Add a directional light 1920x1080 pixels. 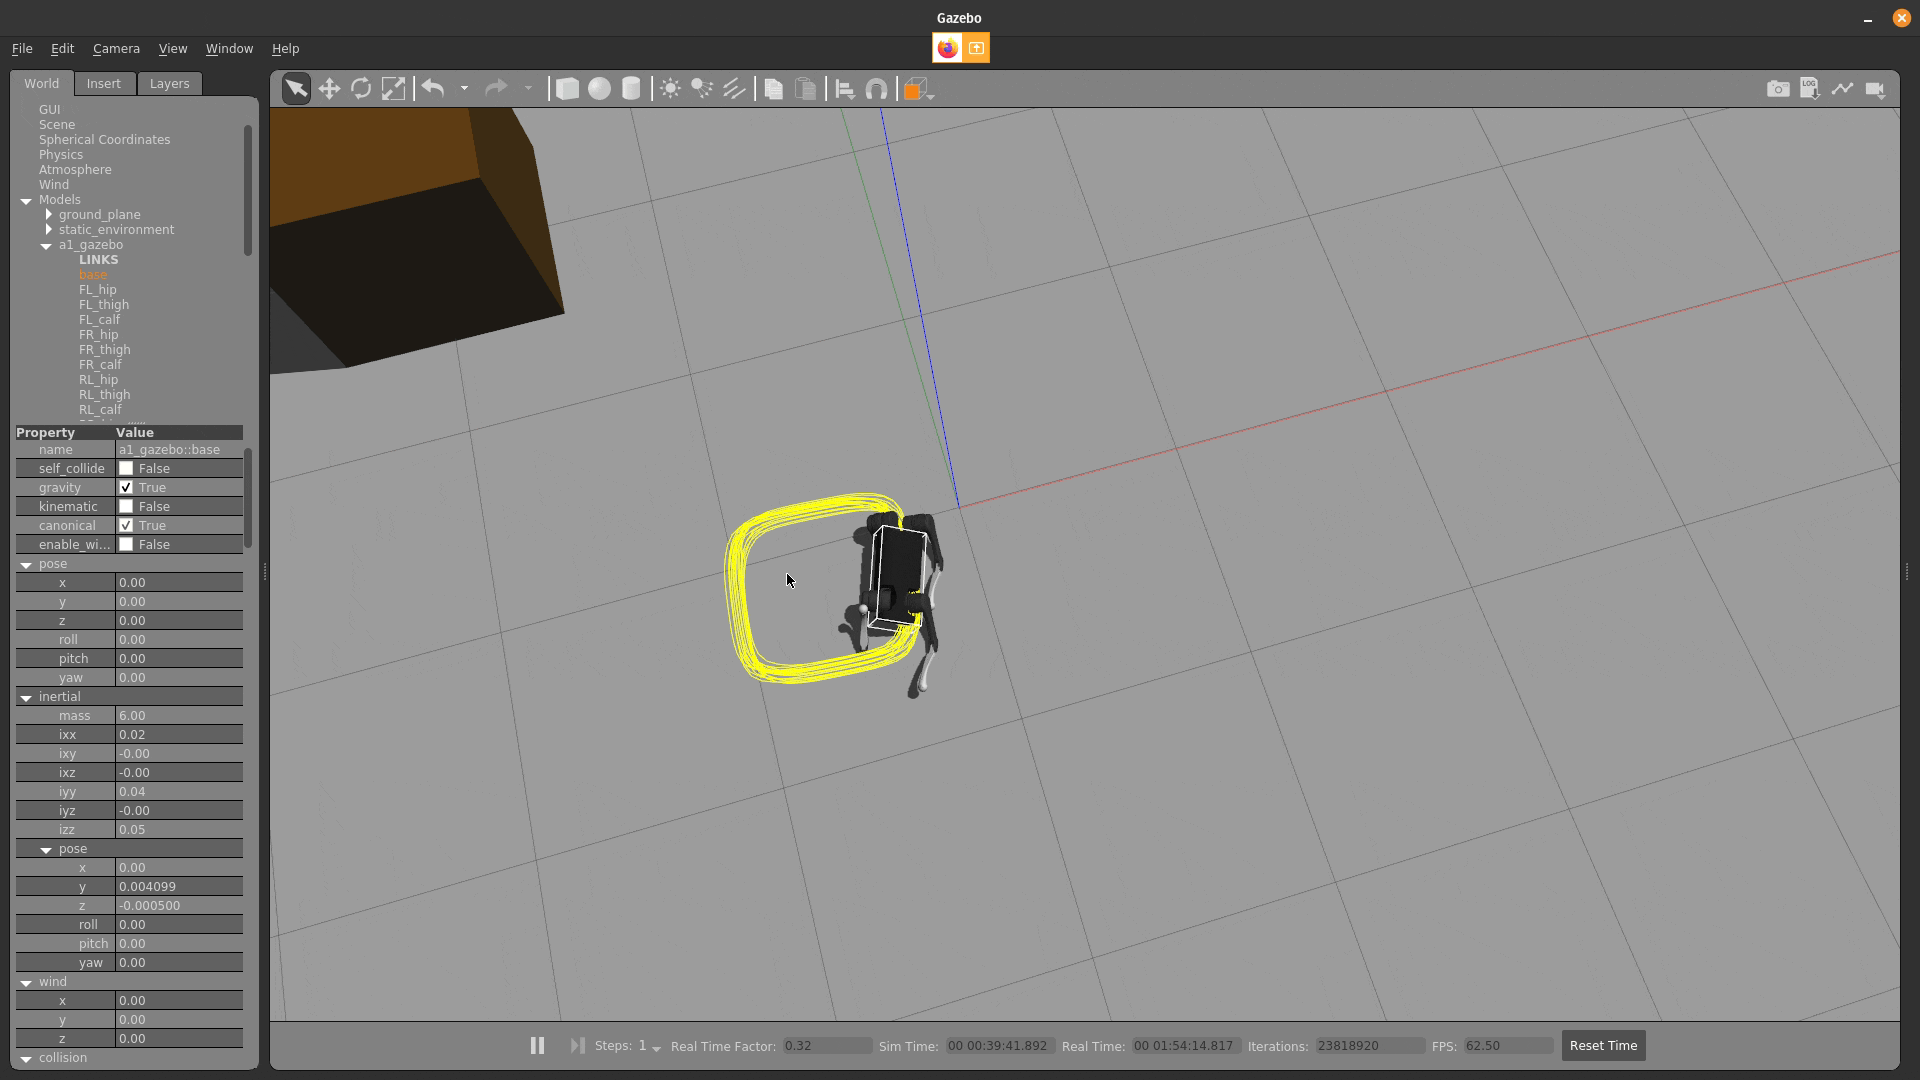734,89
